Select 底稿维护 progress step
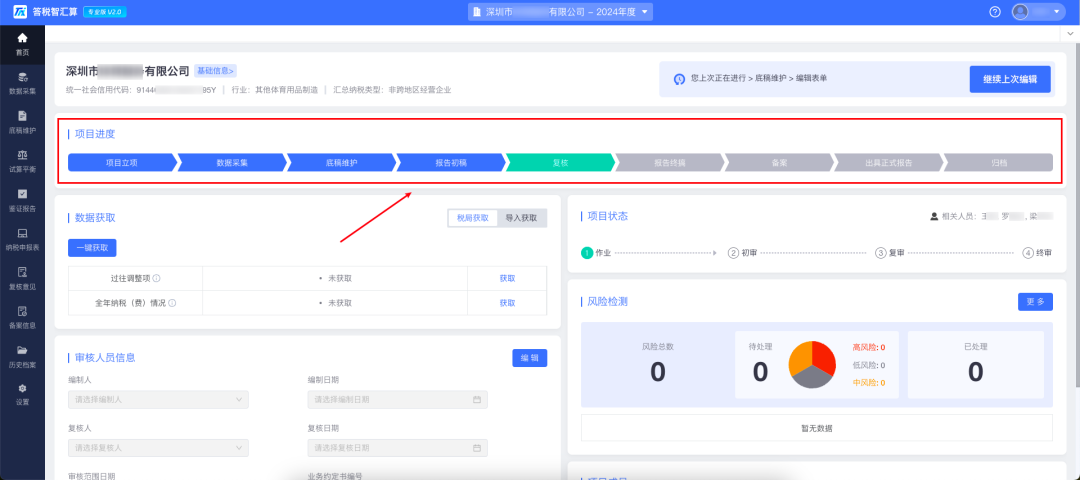Viewport: 1080px width, 480px height. pos(342,163)
